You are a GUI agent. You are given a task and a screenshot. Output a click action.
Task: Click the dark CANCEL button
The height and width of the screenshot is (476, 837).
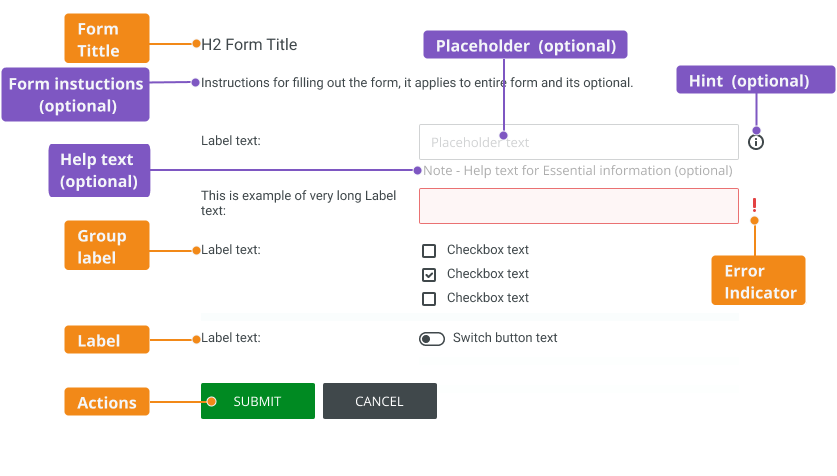(380, 401)
